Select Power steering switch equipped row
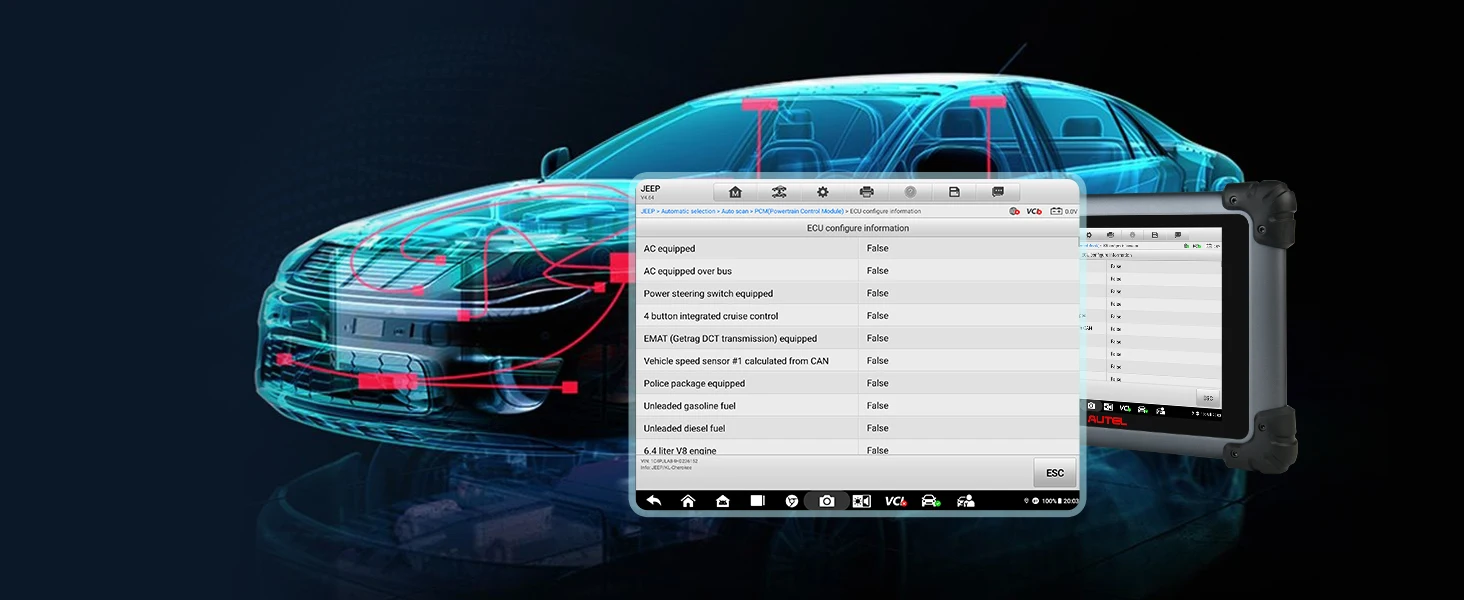Viewport: 1464px width, 600px height. pyautogui.click(x=858, y=293)
